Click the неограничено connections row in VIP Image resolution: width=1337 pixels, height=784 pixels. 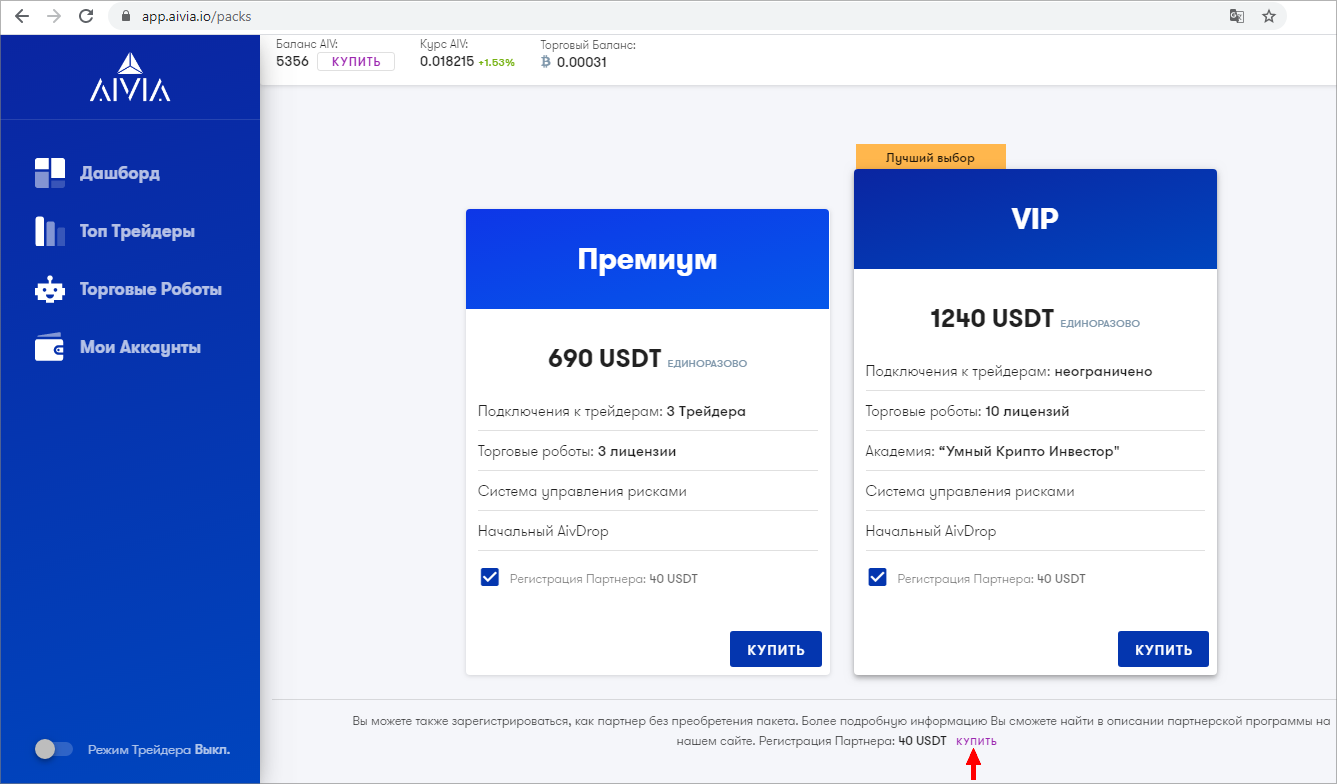point(1035,371)
